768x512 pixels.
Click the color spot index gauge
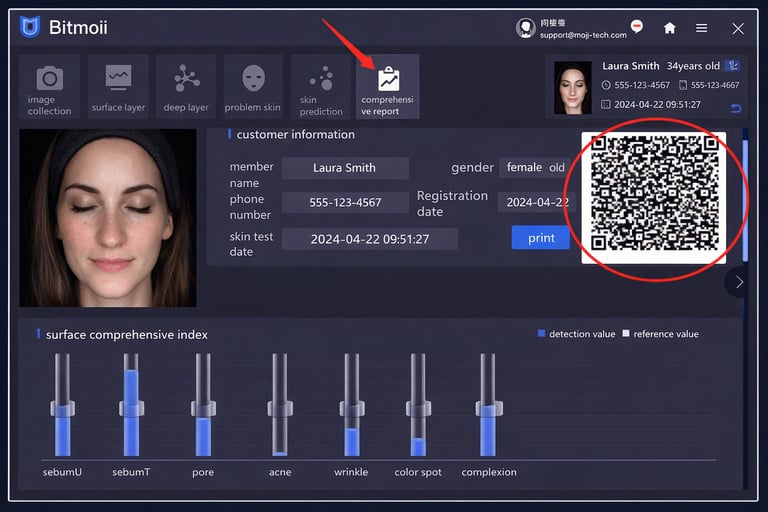(418, 405)
